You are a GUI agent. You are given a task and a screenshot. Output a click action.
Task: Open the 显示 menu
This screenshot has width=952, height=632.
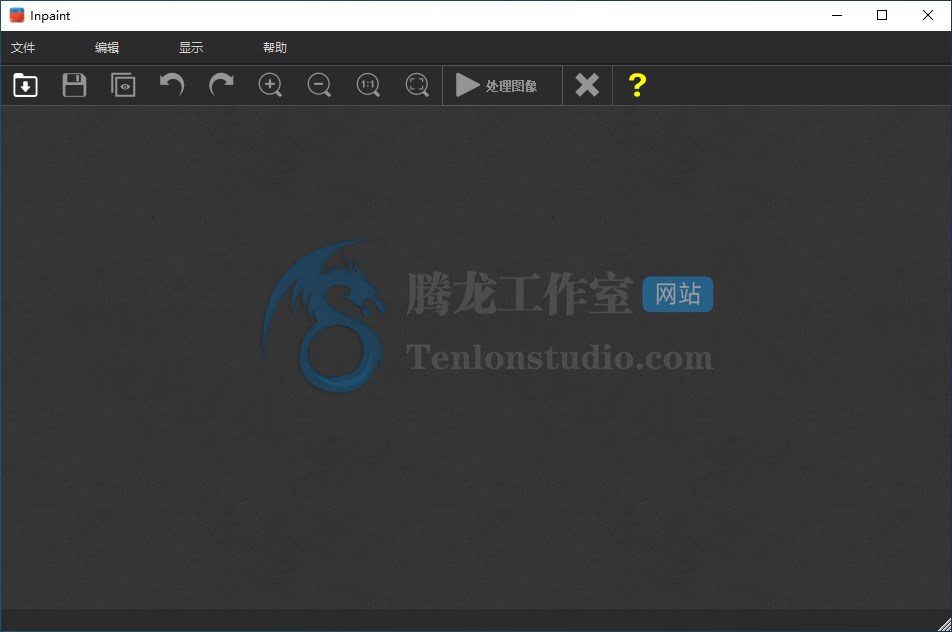pyautogui.click(x=191, y=47)
